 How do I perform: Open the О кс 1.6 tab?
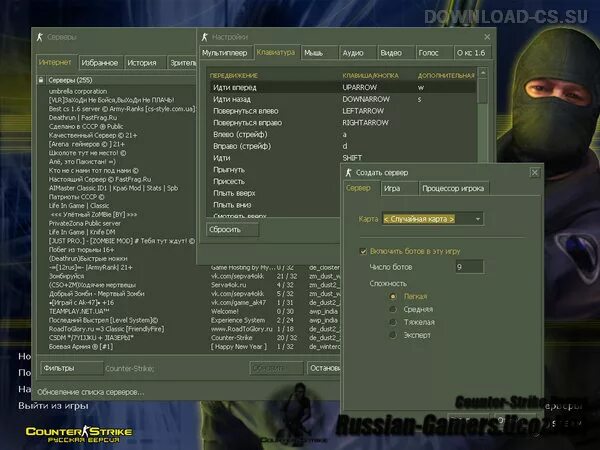pyautogui.click(x=471, y=53)
